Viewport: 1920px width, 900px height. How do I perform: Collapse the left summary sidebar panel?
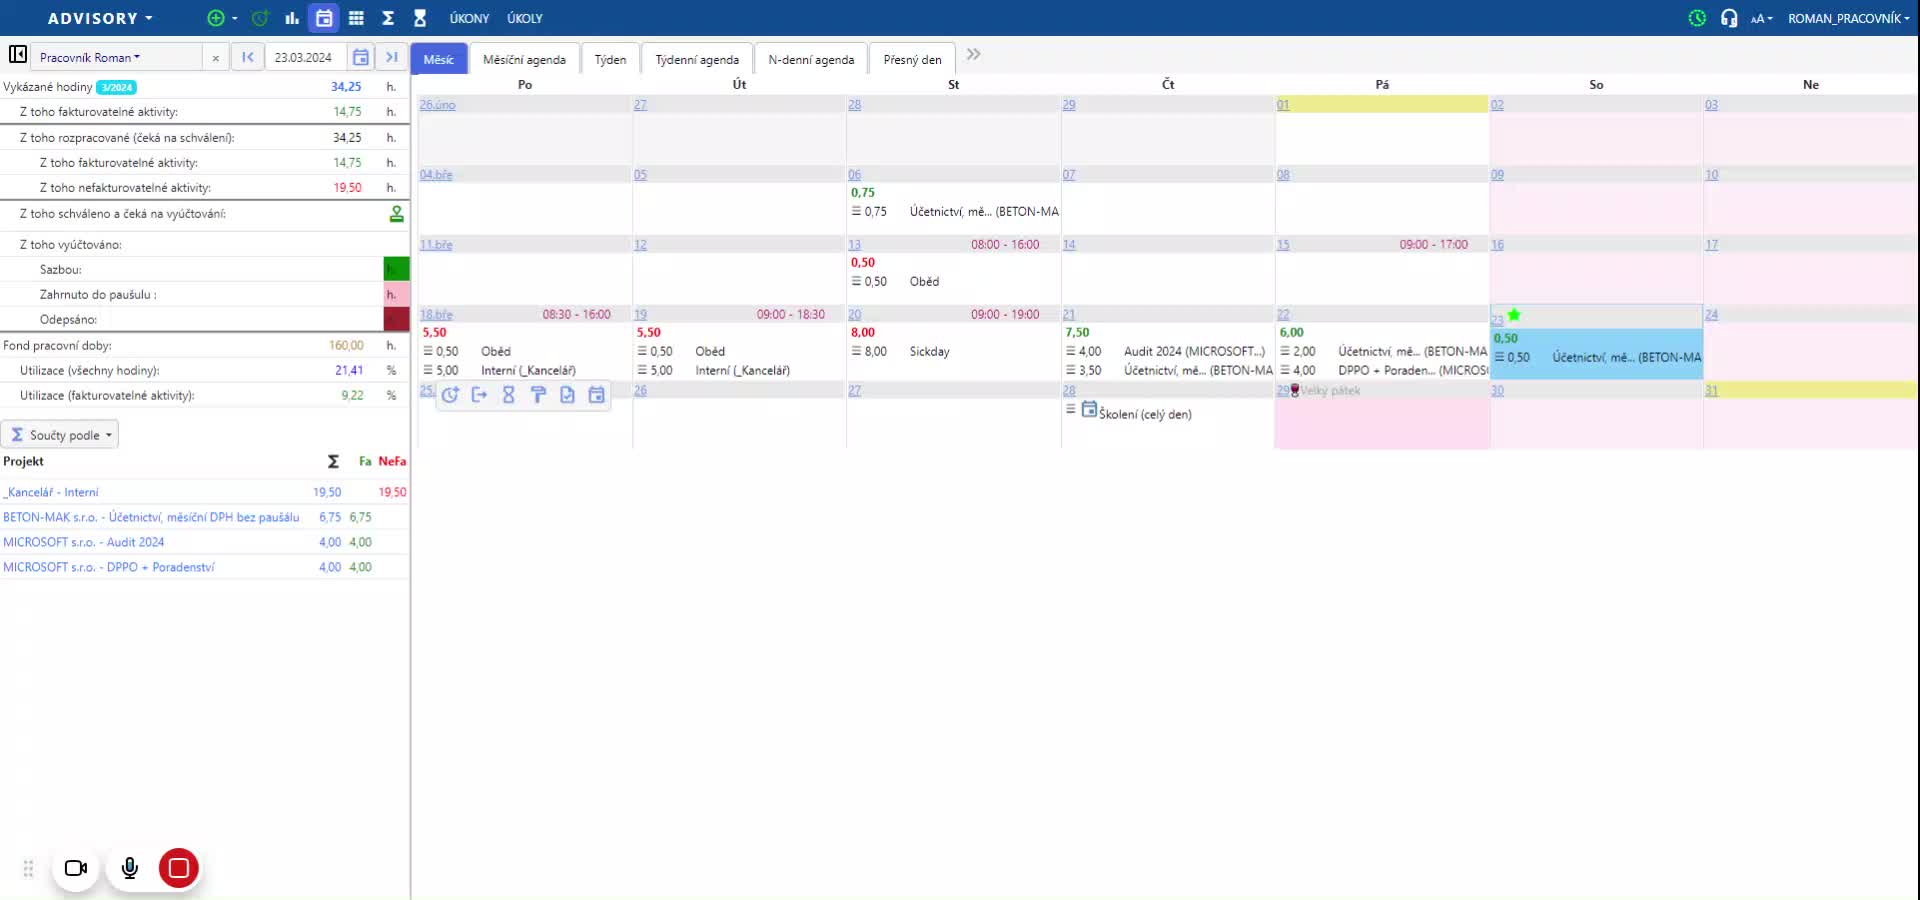(17, 55)
